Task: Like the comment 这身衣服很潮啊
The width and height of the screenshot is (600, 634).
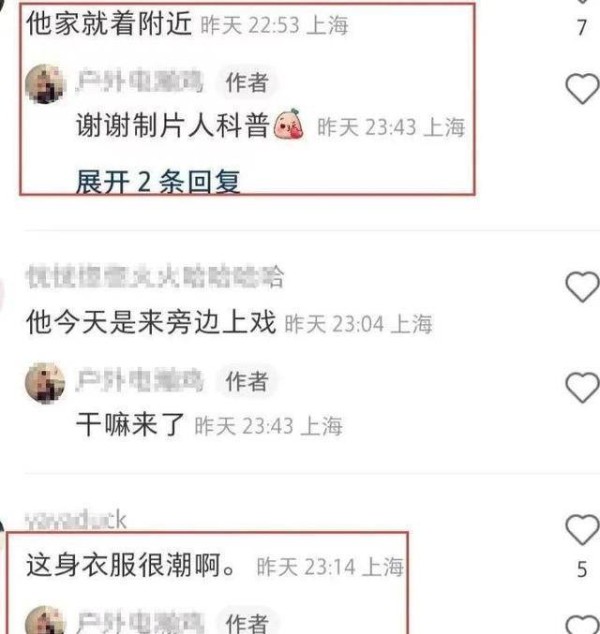Action: pyautogui.click(x=582, y=529)
